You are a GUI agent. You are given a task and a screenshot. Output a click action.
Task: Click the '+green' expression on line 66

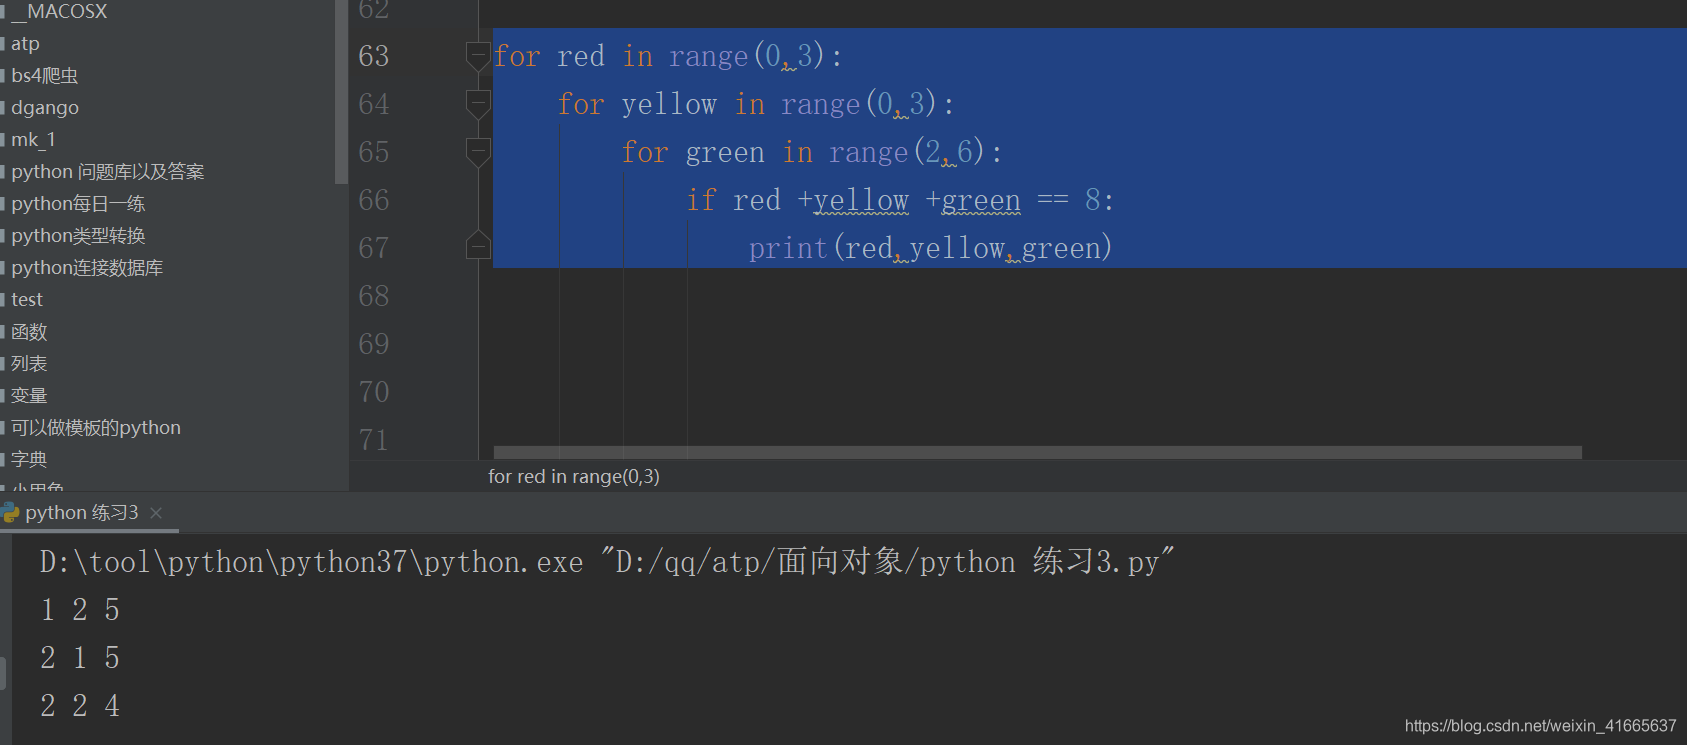tap(973, 200)
